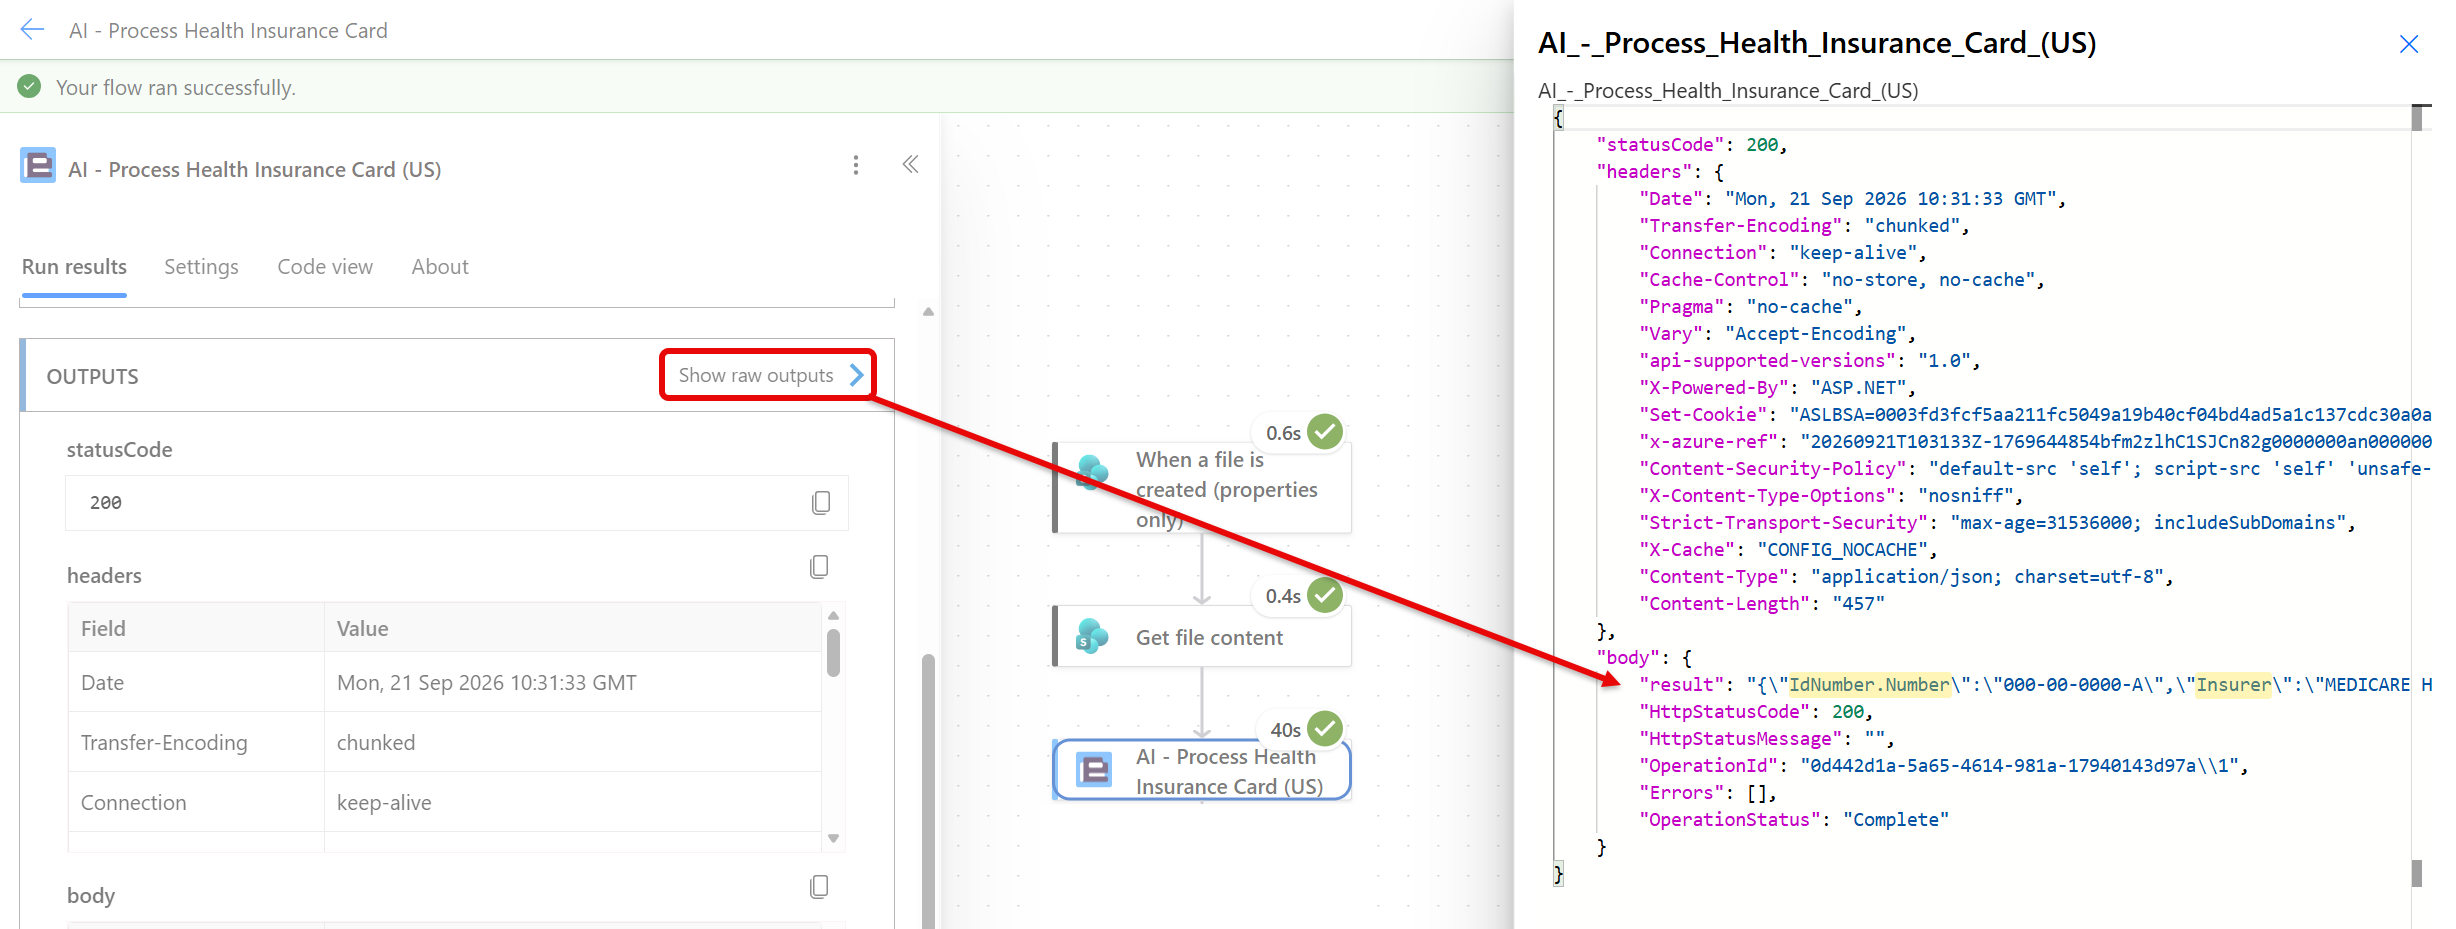This screenshot has height=929, width=2456.
Task: Click the Connection header value keep-alive
Action: [x=384, y=803]
